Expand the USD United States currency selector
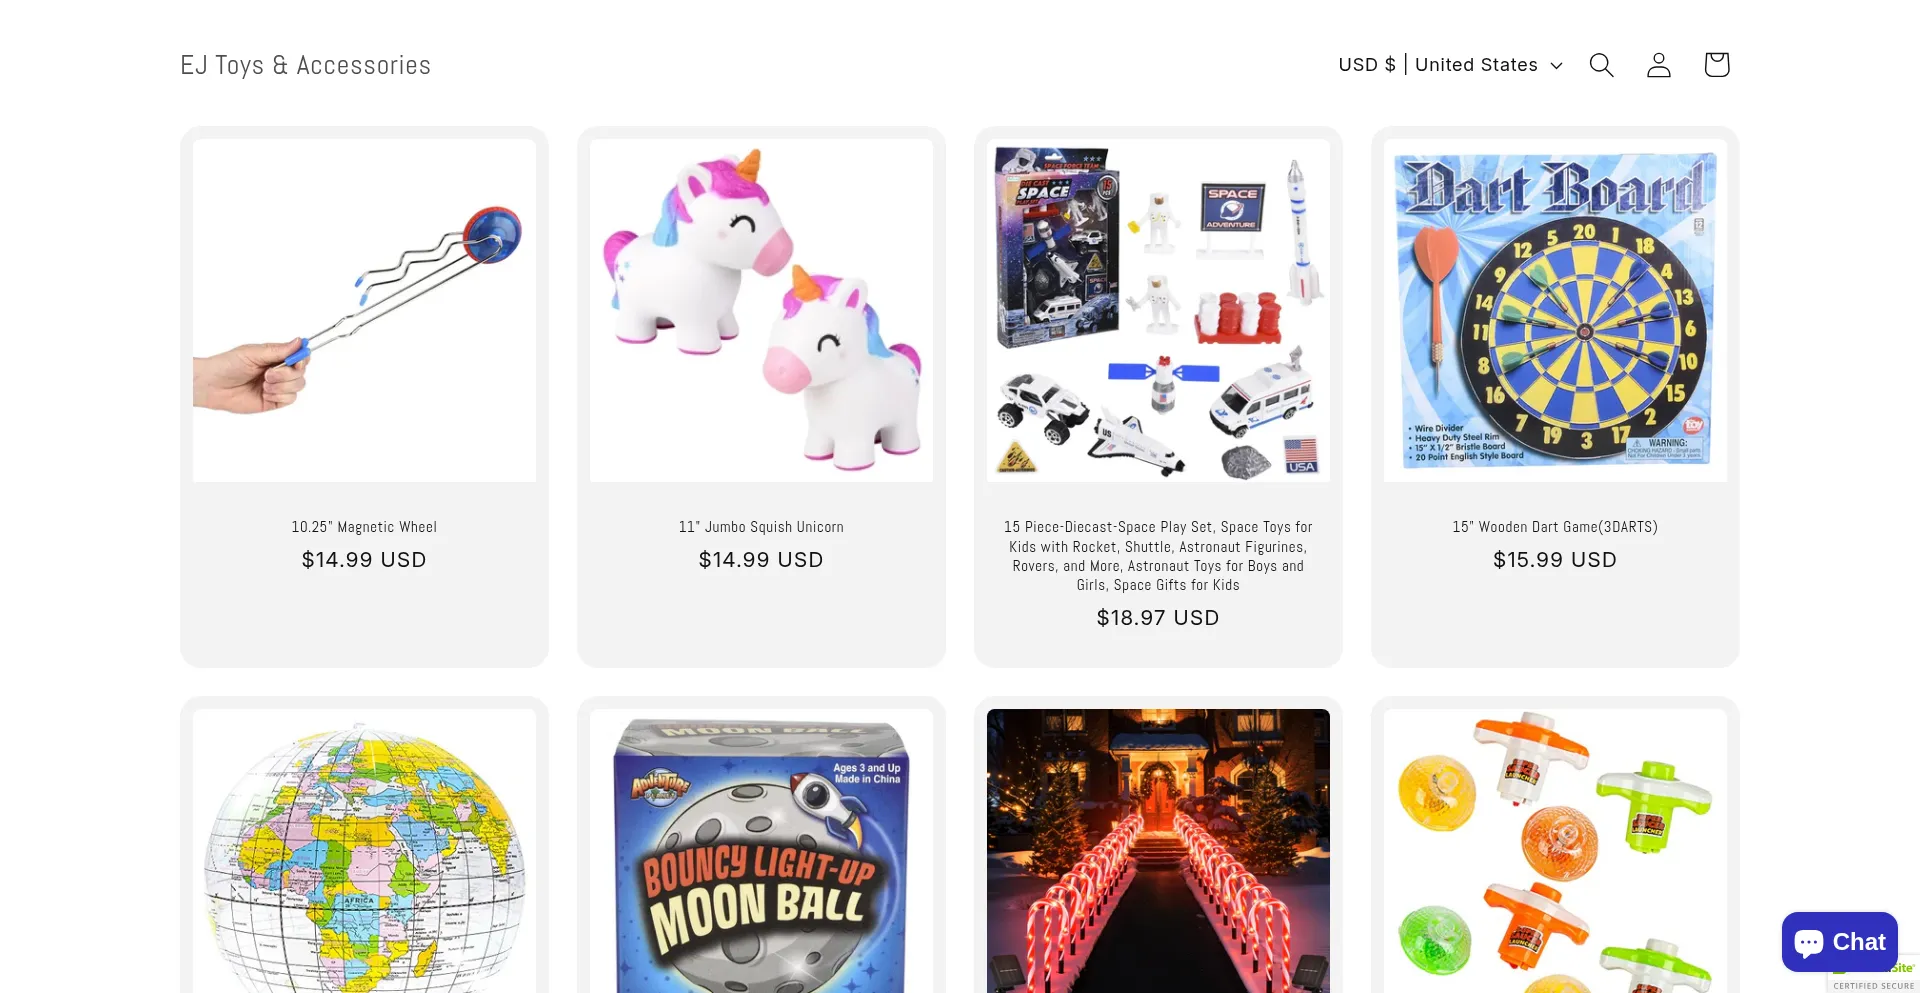1920x993 pixels. pyautogui.click(x=1450, y=65)
